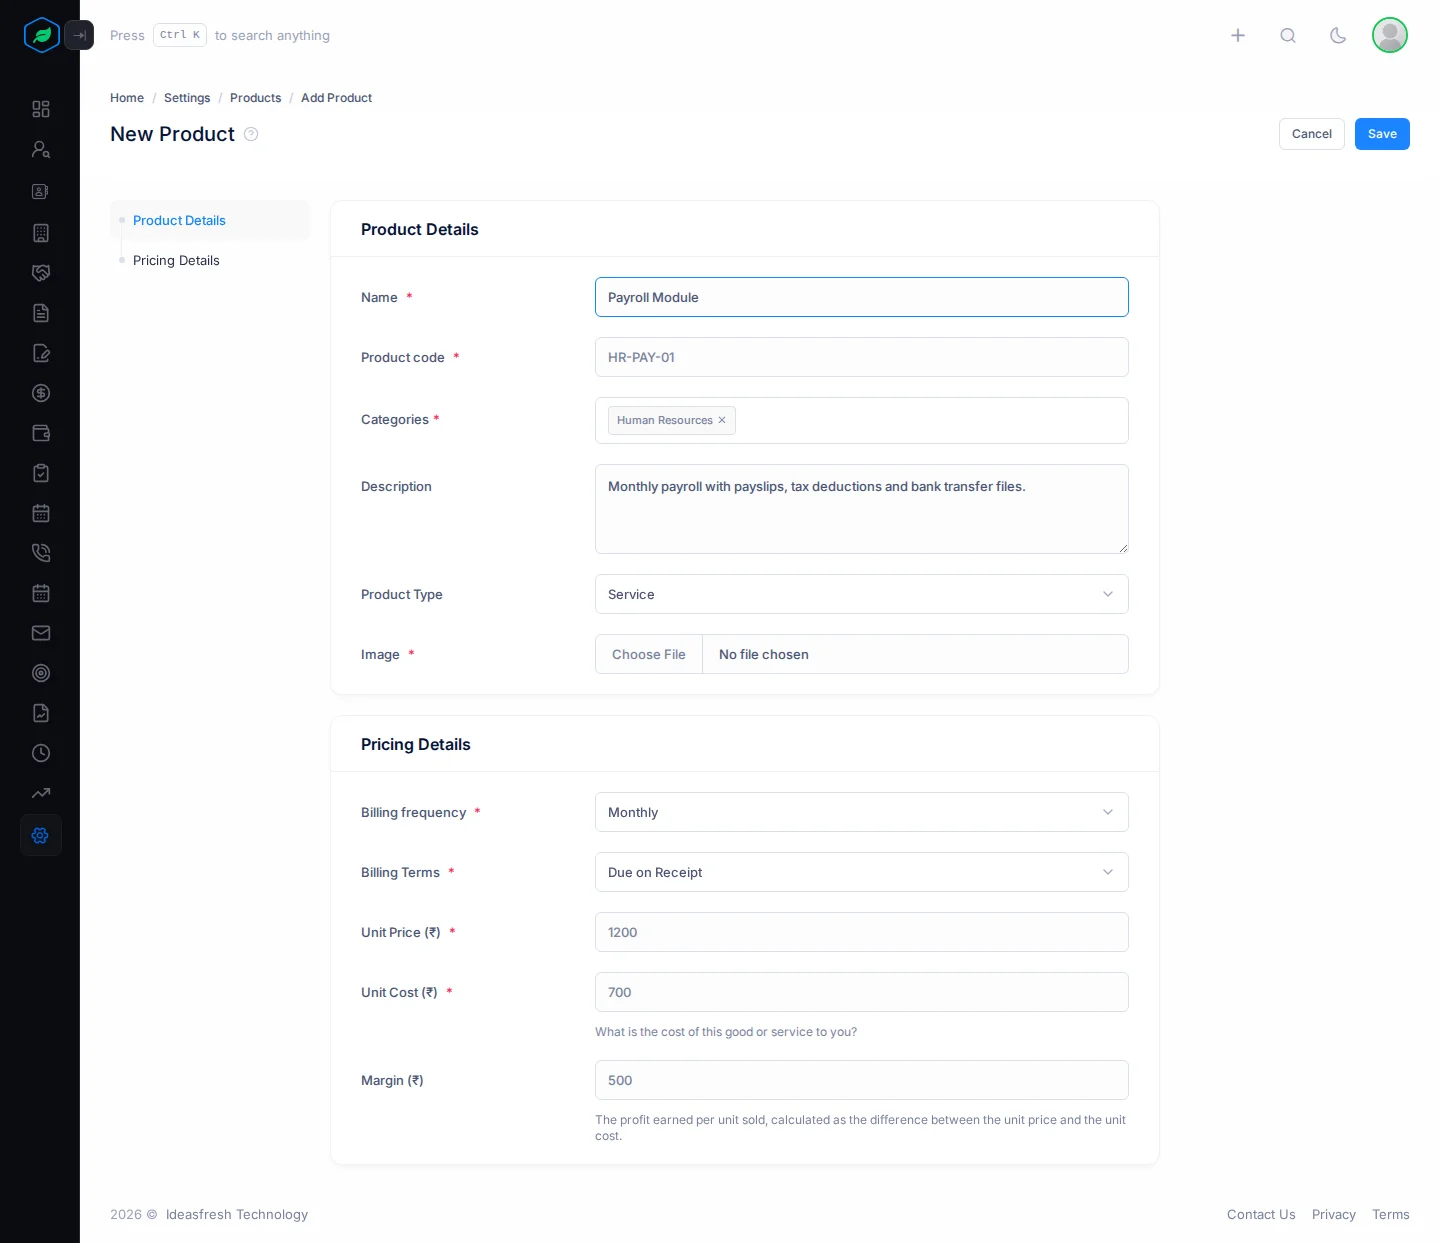Open the building icon in sidebar
This screenshot has height=1243, width=1440.
41,233
